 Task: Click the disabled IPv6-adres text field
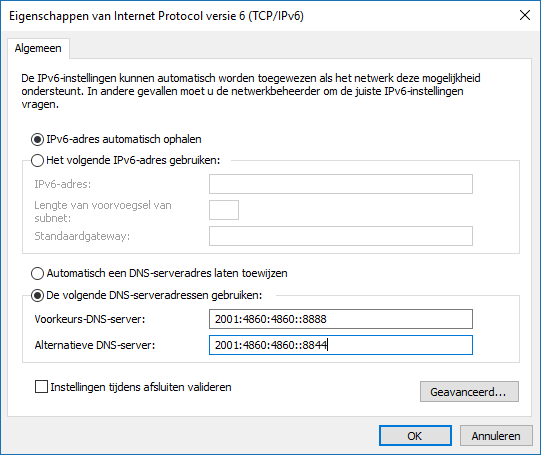pos(341,184)
